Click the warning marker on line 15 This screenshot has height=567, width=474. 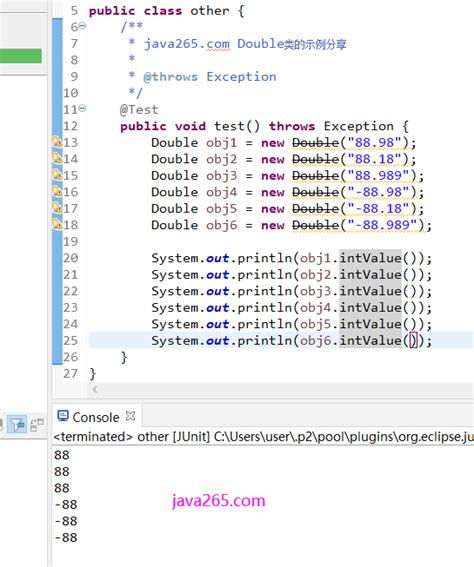[57, 175]
